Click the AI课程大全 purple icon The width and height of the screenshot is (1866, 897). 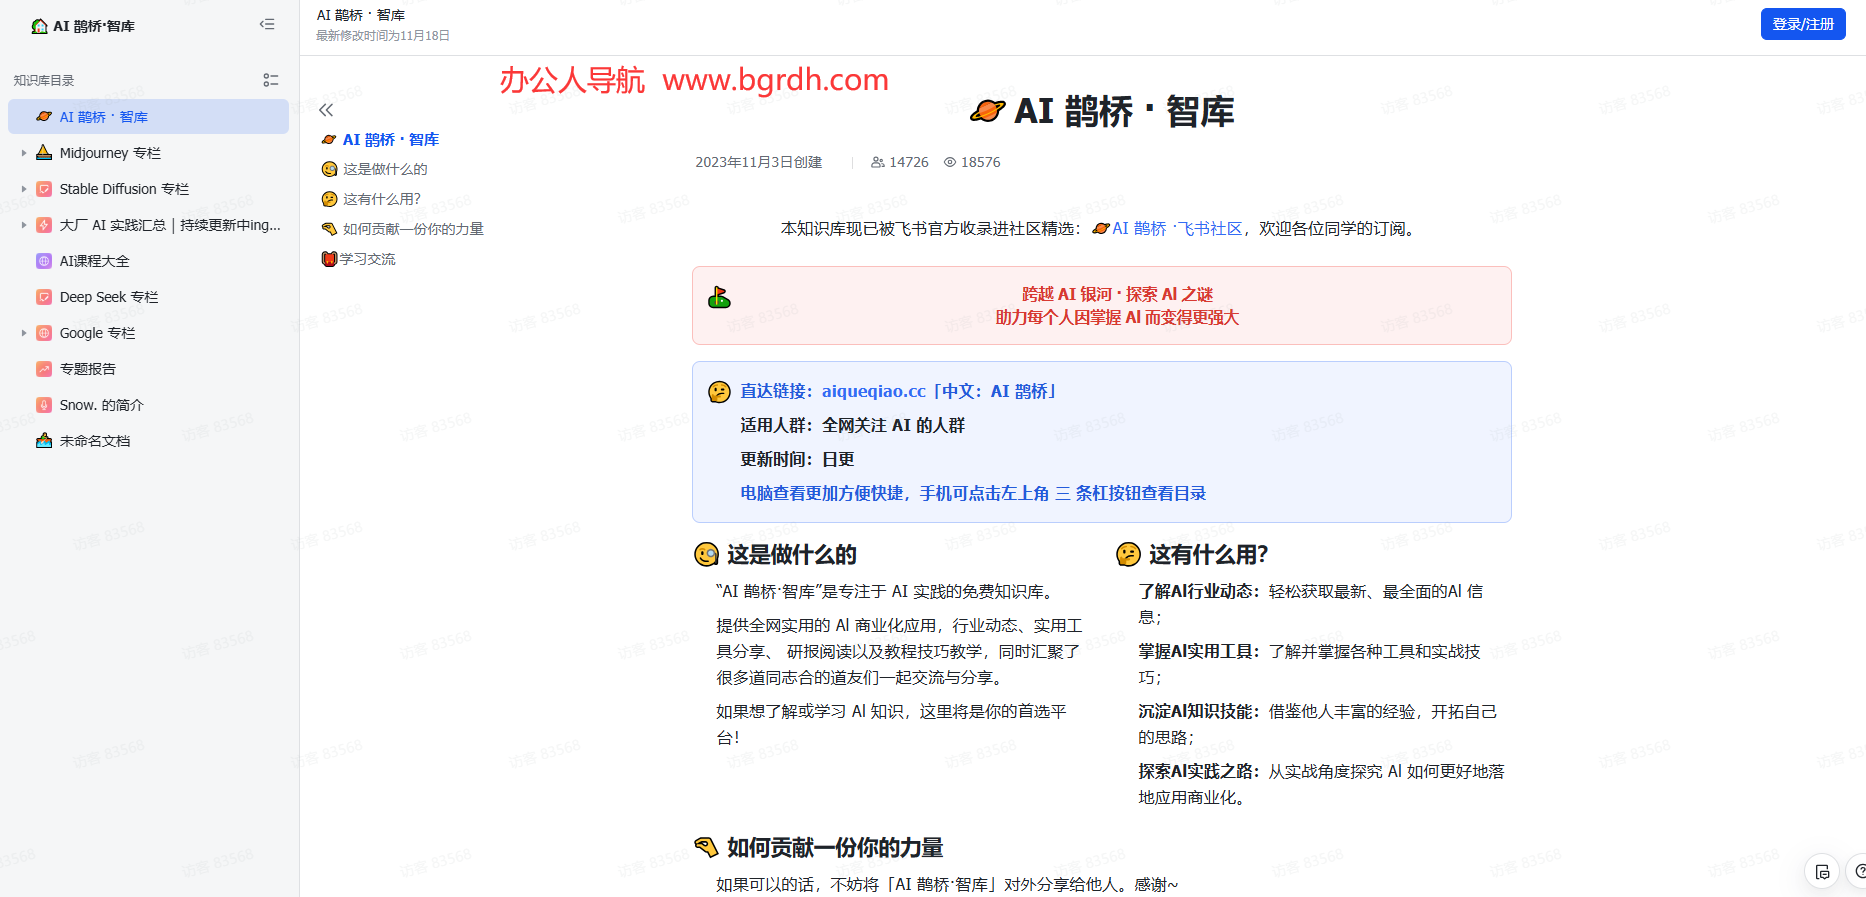click(44, 261)
